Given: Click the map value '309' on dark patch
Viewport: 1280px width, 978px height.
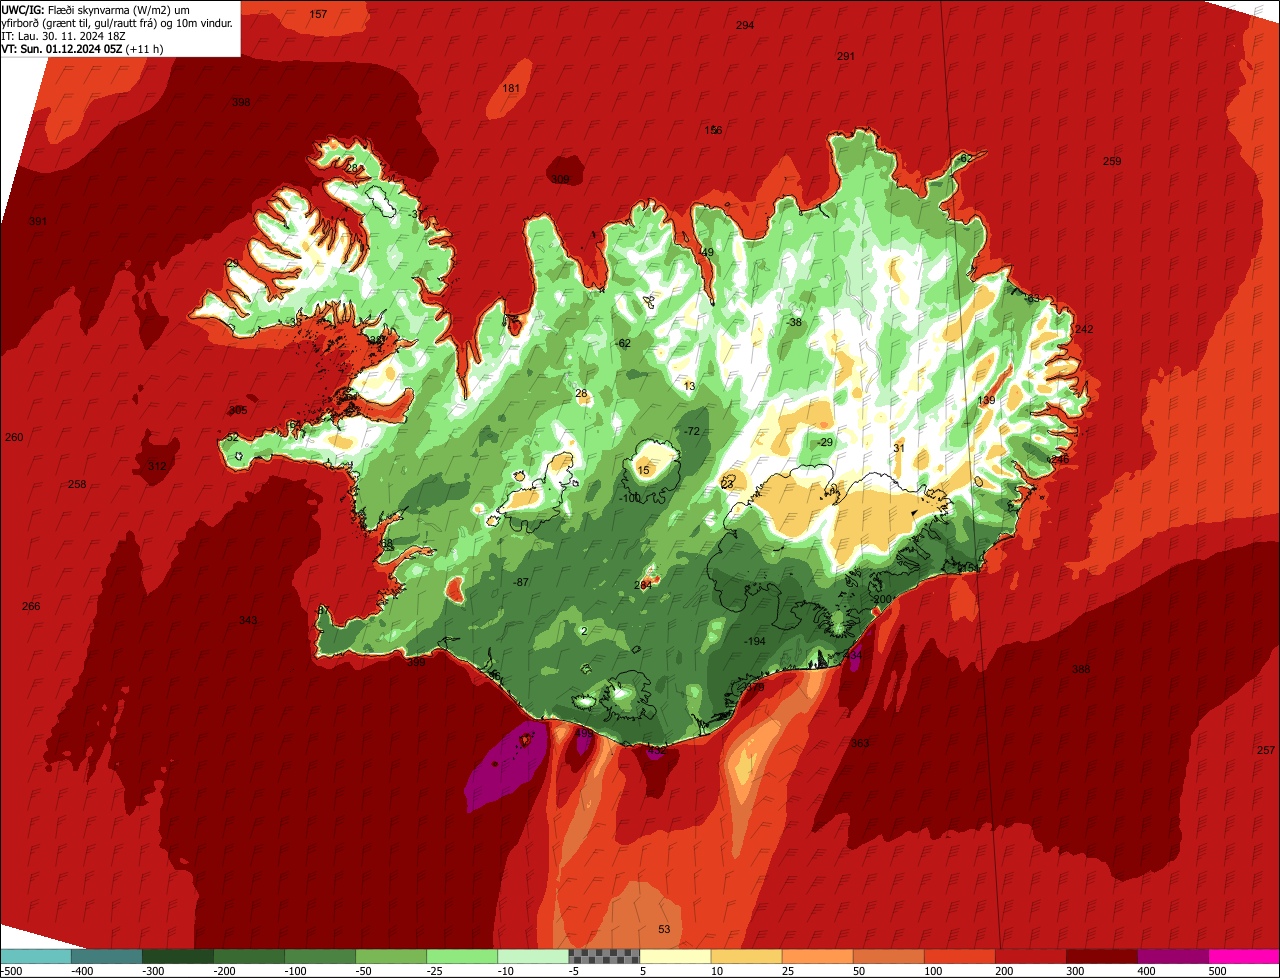Looking at the screenshot, I should 560,179.
